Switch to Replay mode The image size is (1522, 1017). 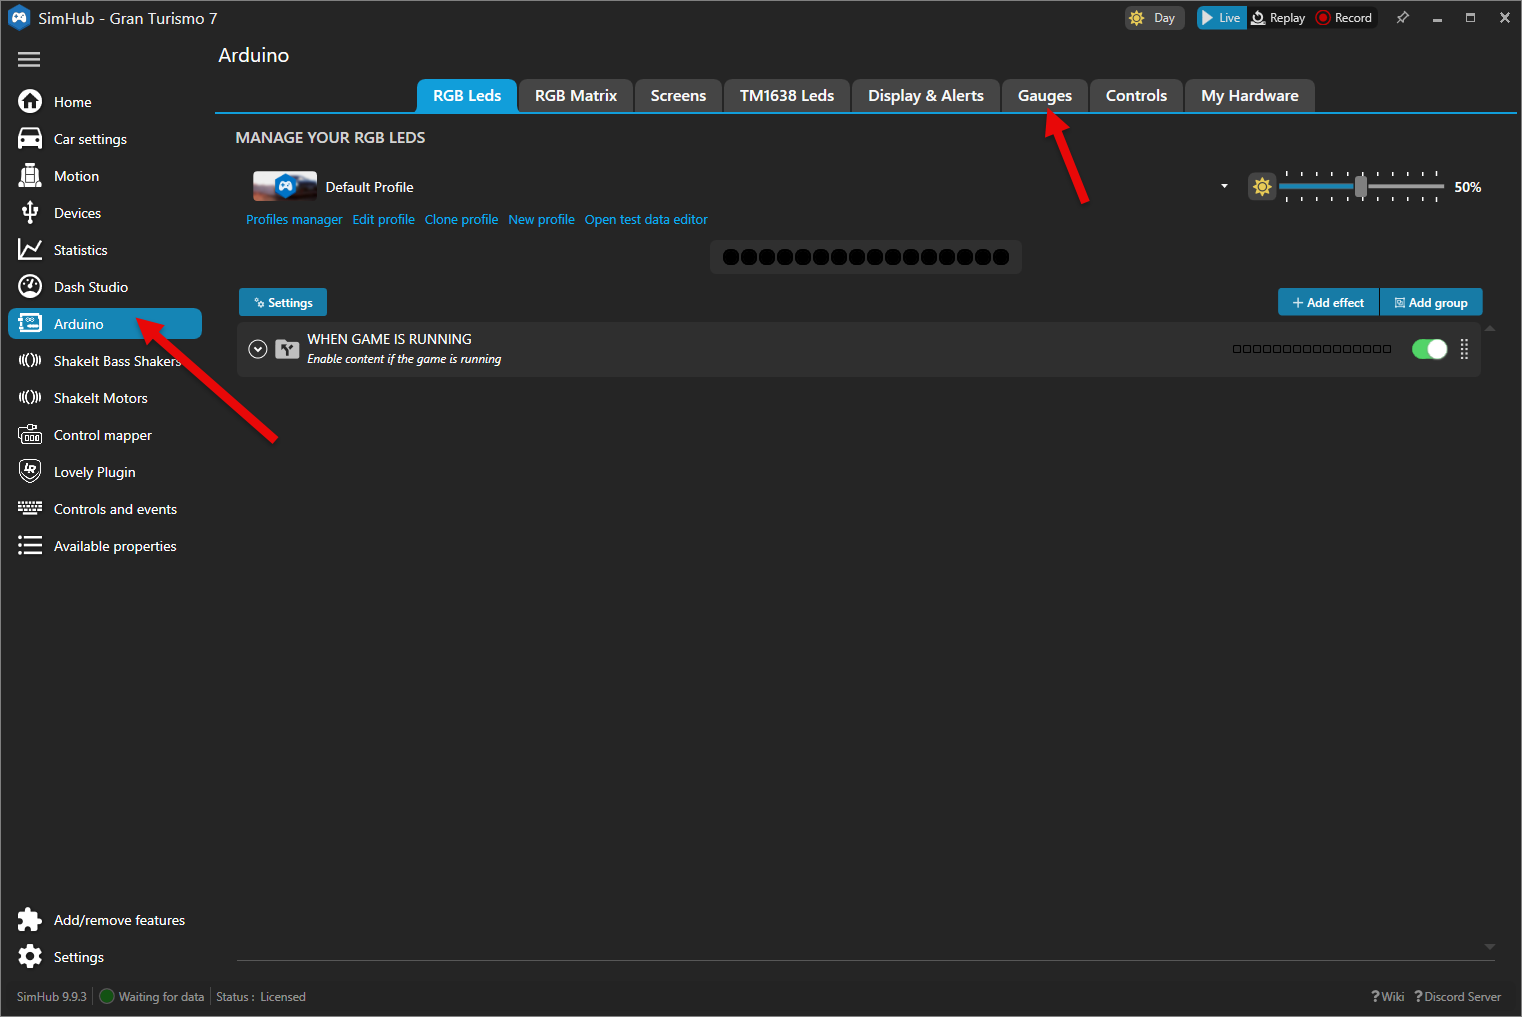pos(1278,18)
